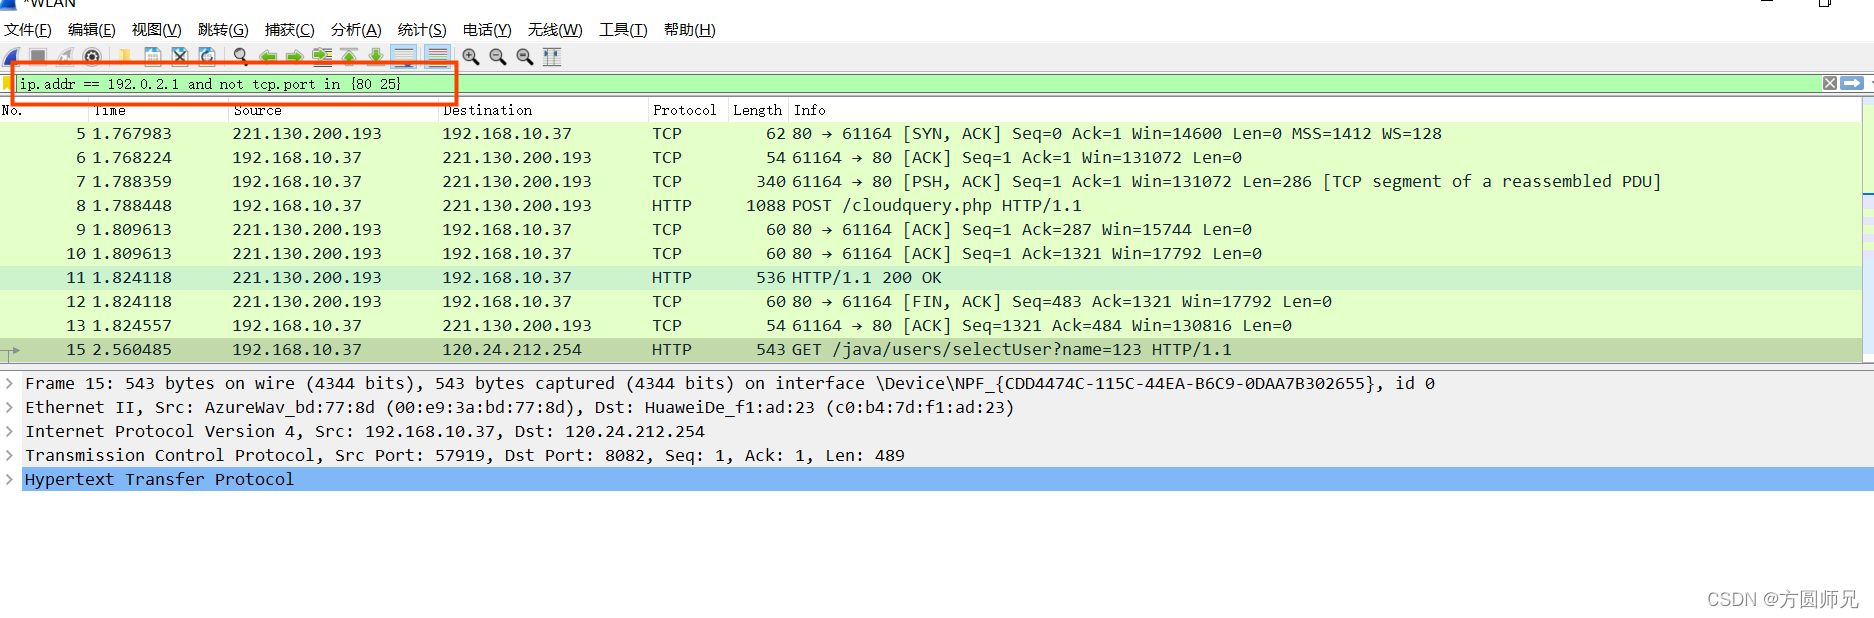The width and height of the screenshot is (1874, 618).
Task: Open the 分析(A) menu
Action: [356, 30]
